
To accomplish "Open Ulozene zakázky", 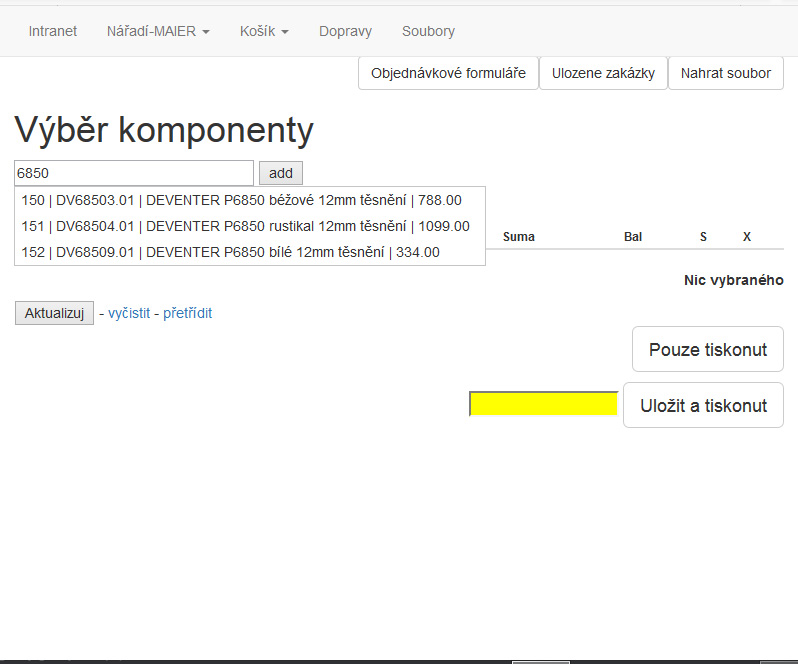I will (x=603, y=73).
